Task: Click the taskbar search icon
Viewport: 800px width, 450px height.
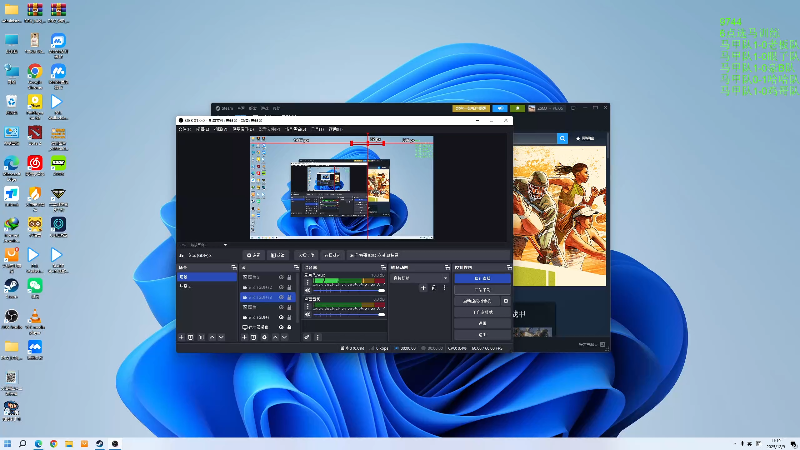Action: 22,444
